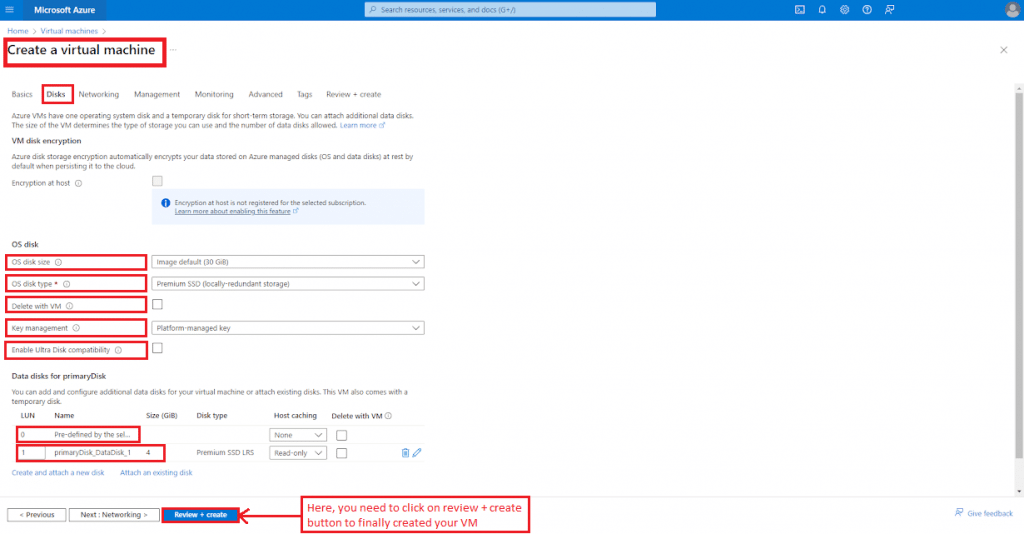This screenshot has height=534, width=1024.
Task: Show info tooltip for Encryption at host
Action: point(78,183)
